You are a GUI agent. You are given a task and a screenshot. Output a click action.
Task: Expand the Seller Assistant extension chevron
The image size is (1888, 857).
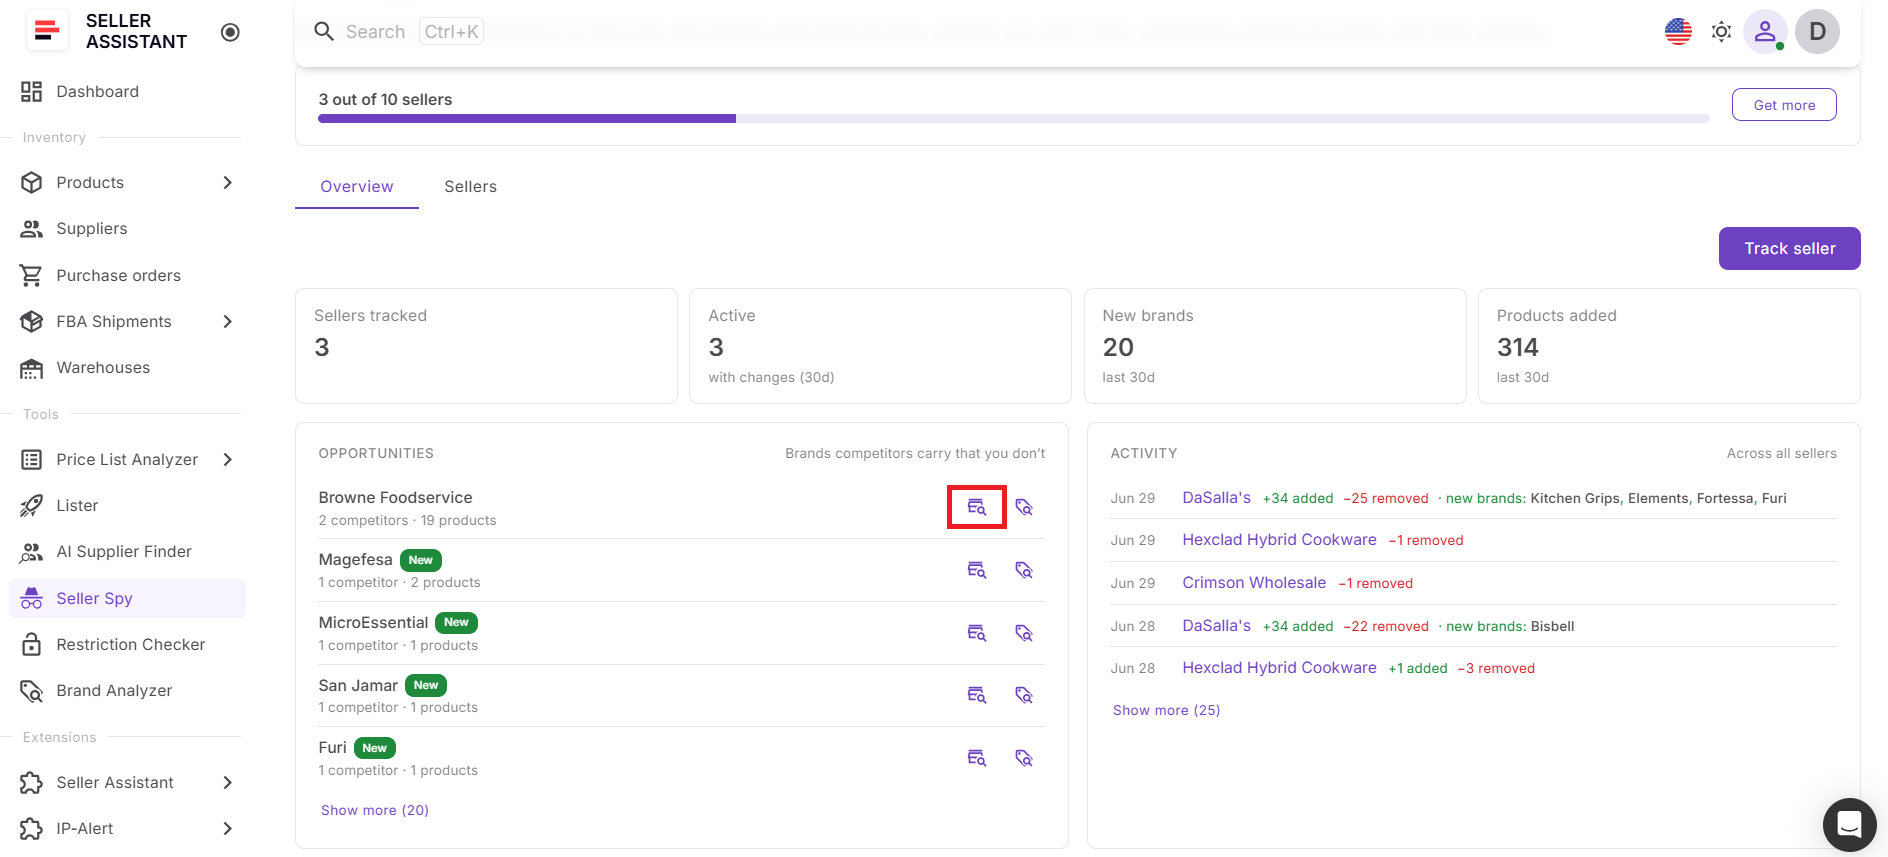pos(228,783)
